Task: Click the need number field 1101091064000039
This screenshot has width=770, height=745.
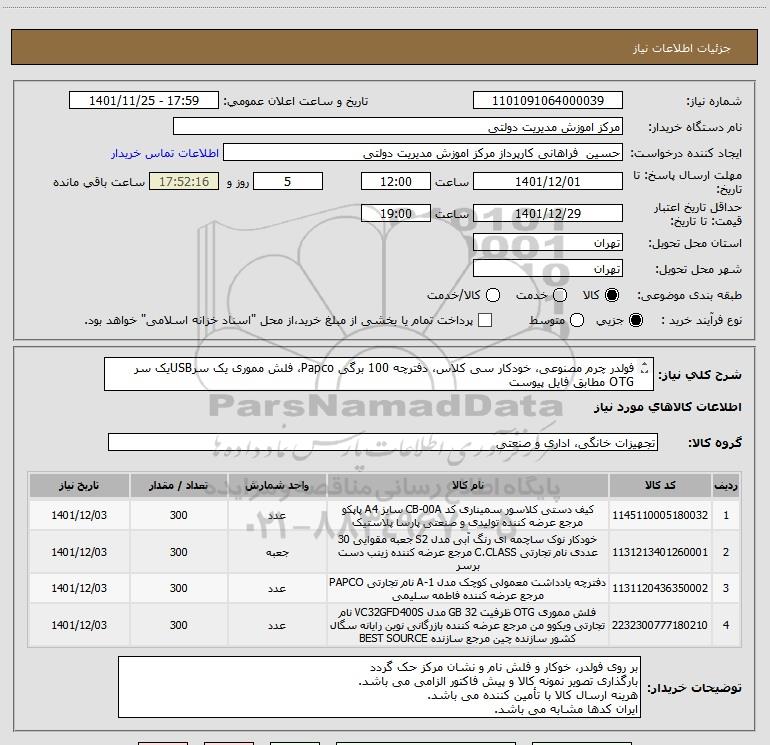Action: point(548,101)
